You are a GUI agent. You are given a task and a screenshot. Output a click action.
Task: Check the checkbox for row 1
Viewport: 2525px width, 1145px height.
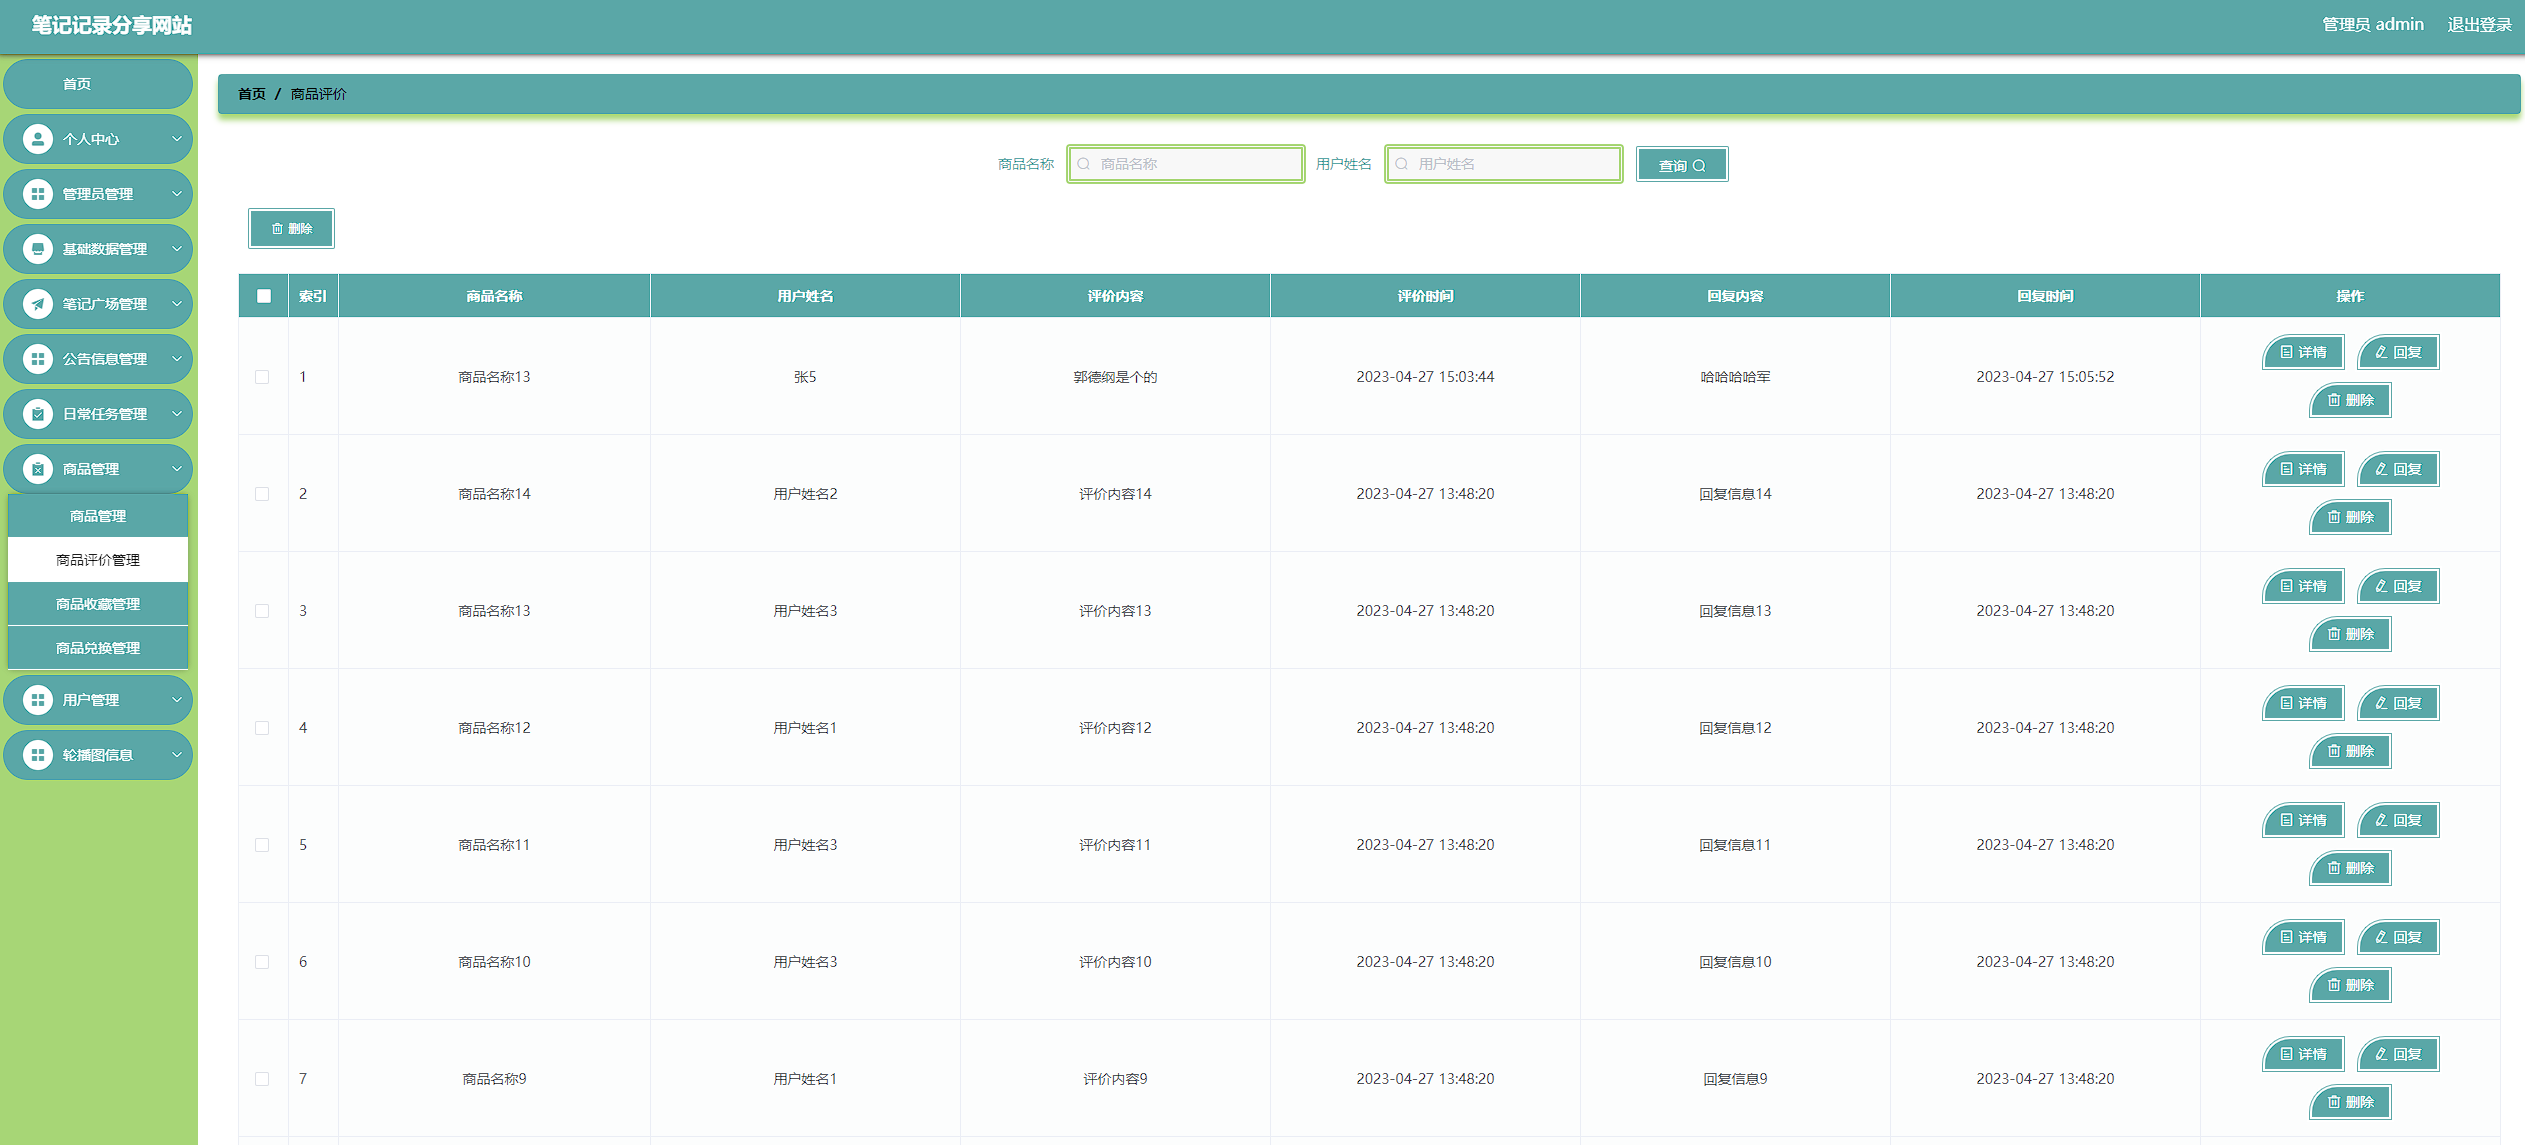pyautogui.click(x=262, y=377)
